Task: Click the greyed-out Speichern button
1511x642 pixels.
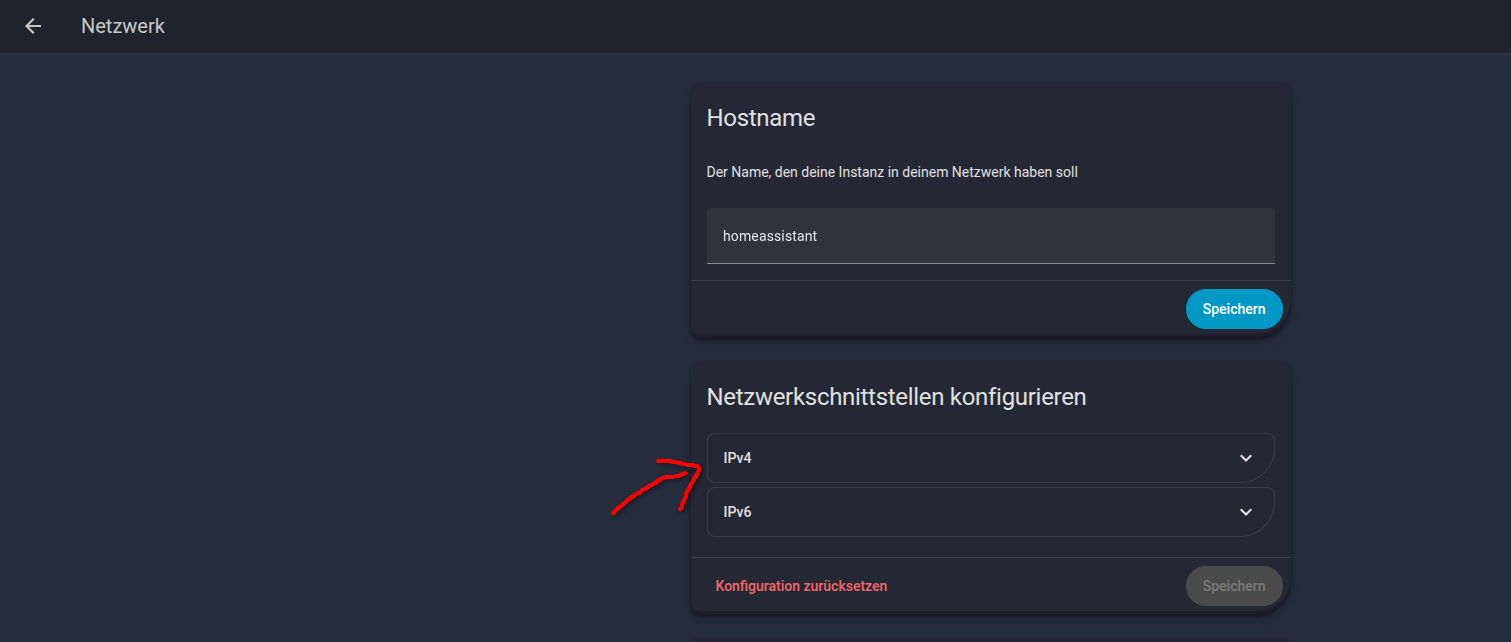Action: tap(1233, 586)
